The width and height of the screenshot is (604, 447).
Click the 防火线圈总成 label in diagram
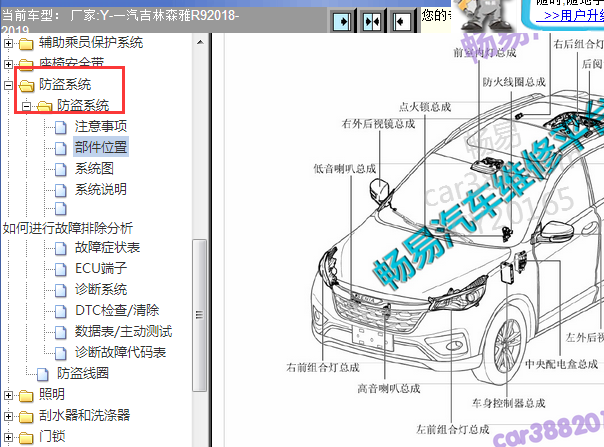point(514,82)
